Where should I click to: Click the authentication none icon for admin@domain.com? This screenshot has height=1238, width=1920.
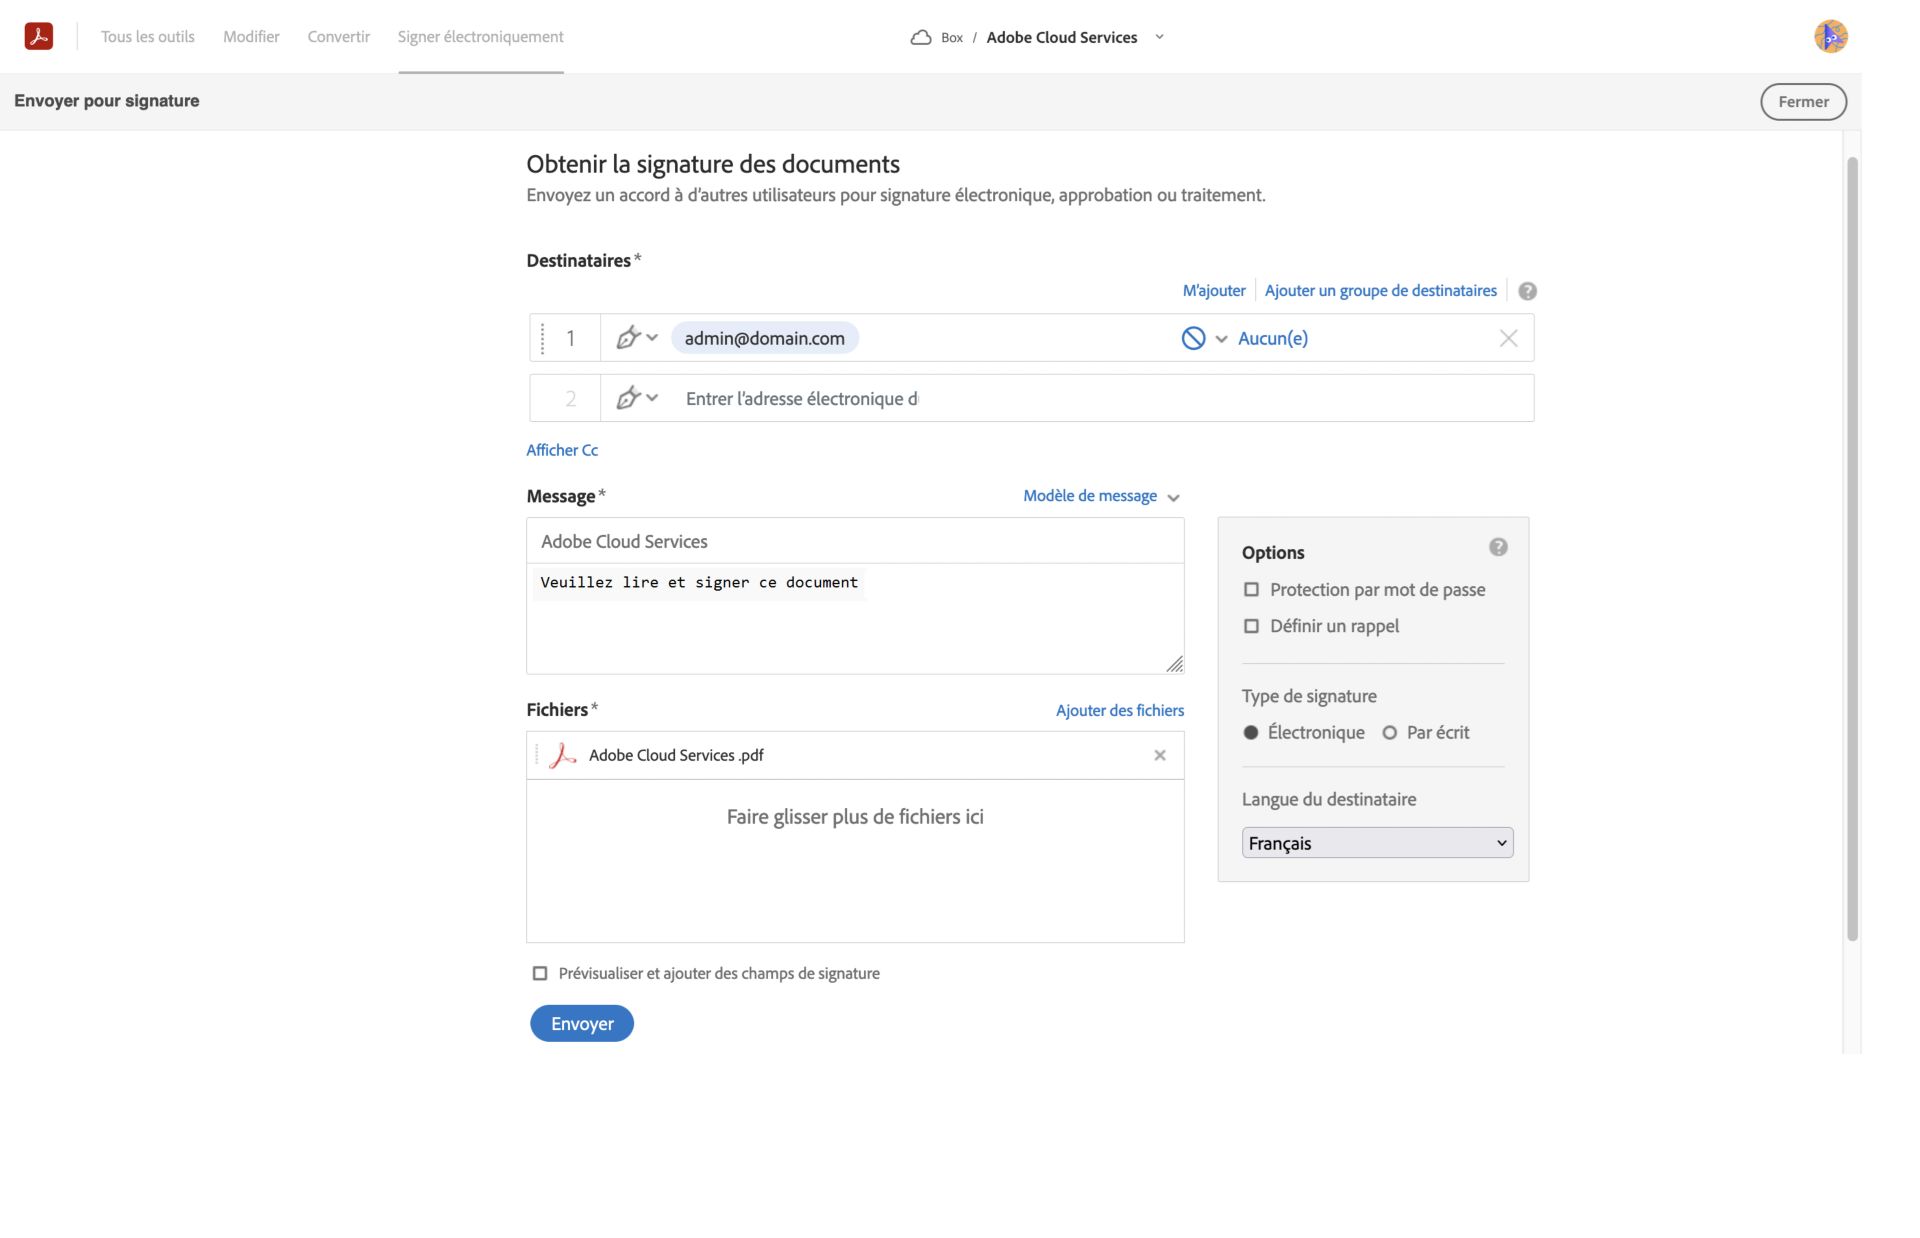click(x=1193, y=338)
